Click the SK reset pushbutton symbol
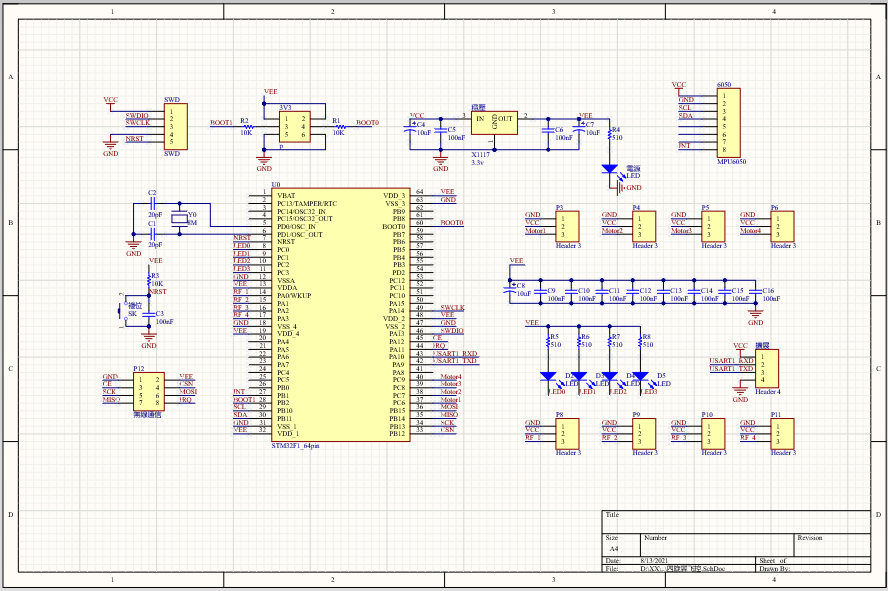 [x=122, y=310]
